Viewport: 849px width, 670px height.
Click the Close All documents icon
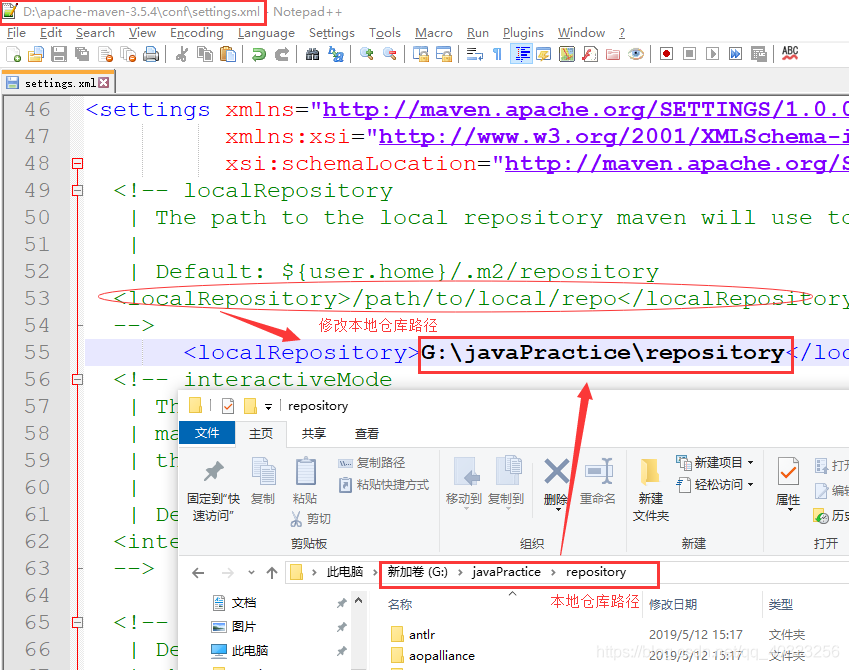coord(128,54)
